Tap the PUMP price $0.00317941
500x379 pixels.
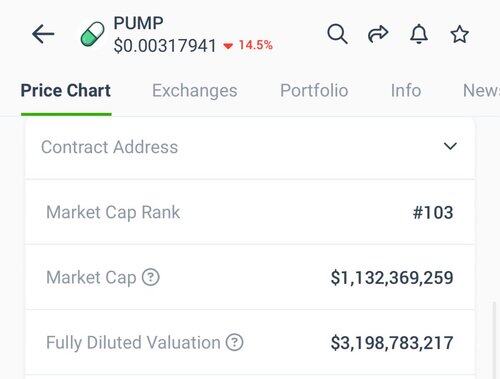pos(165,46)
